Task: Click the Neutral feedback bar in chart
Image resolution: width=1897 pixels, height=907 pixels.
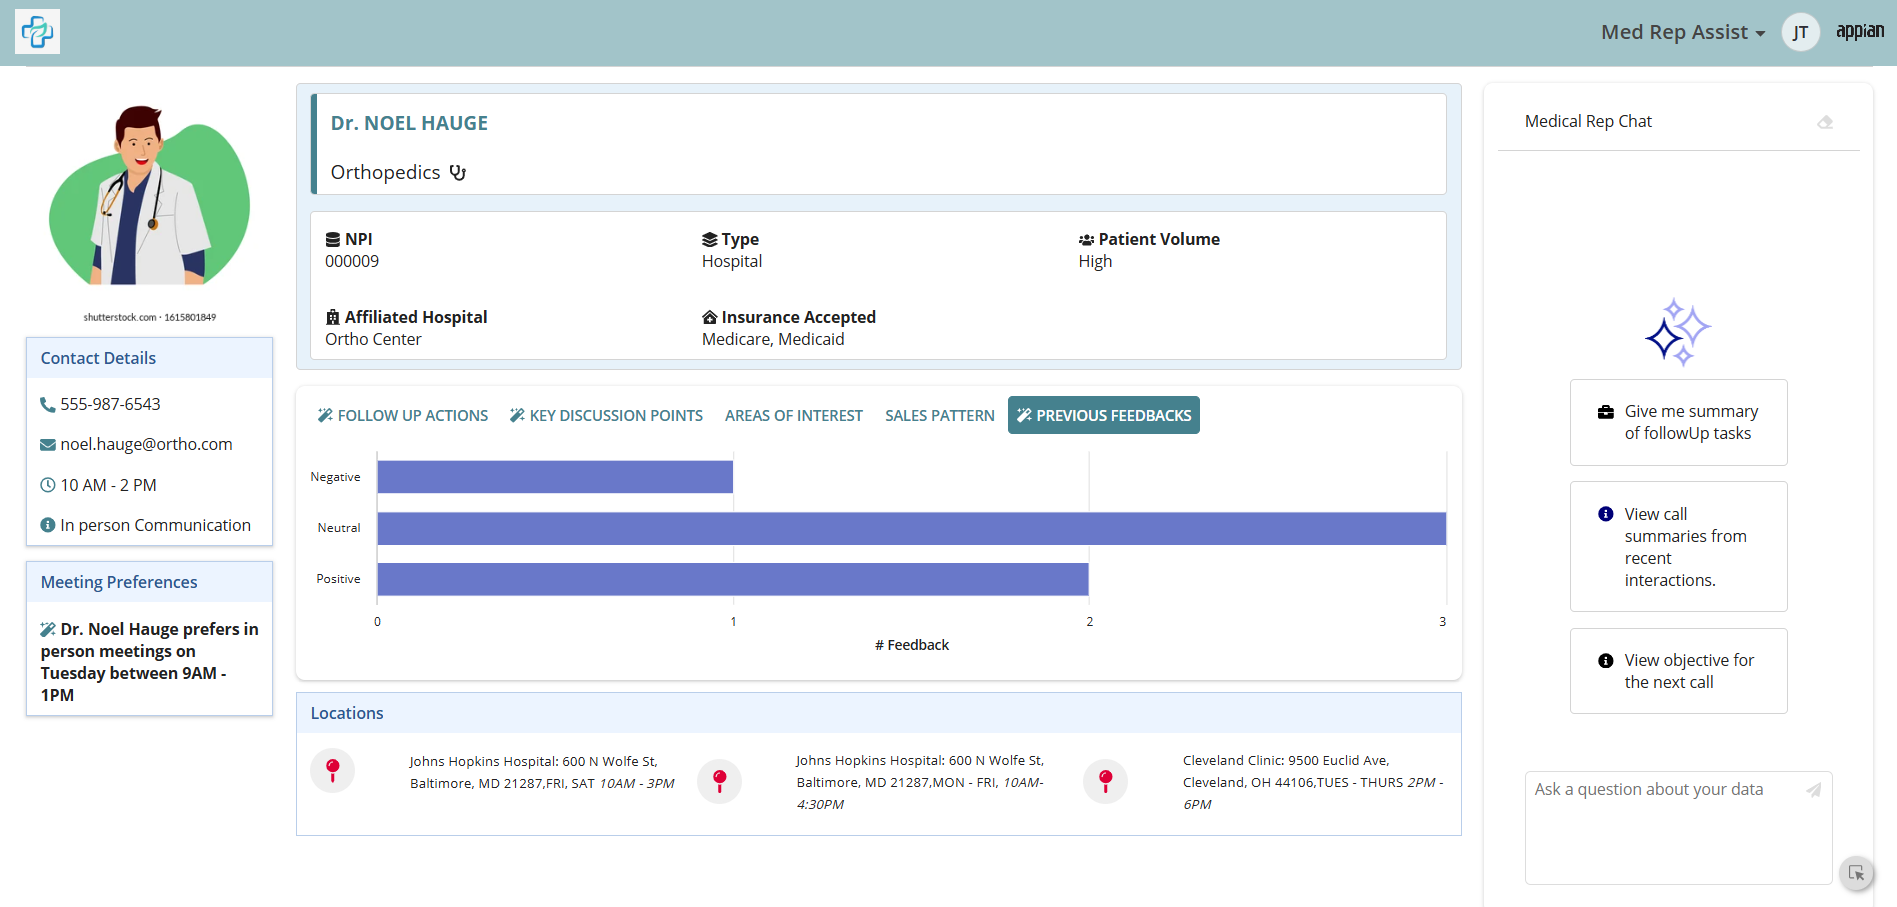Action: (x=912, y=528)
